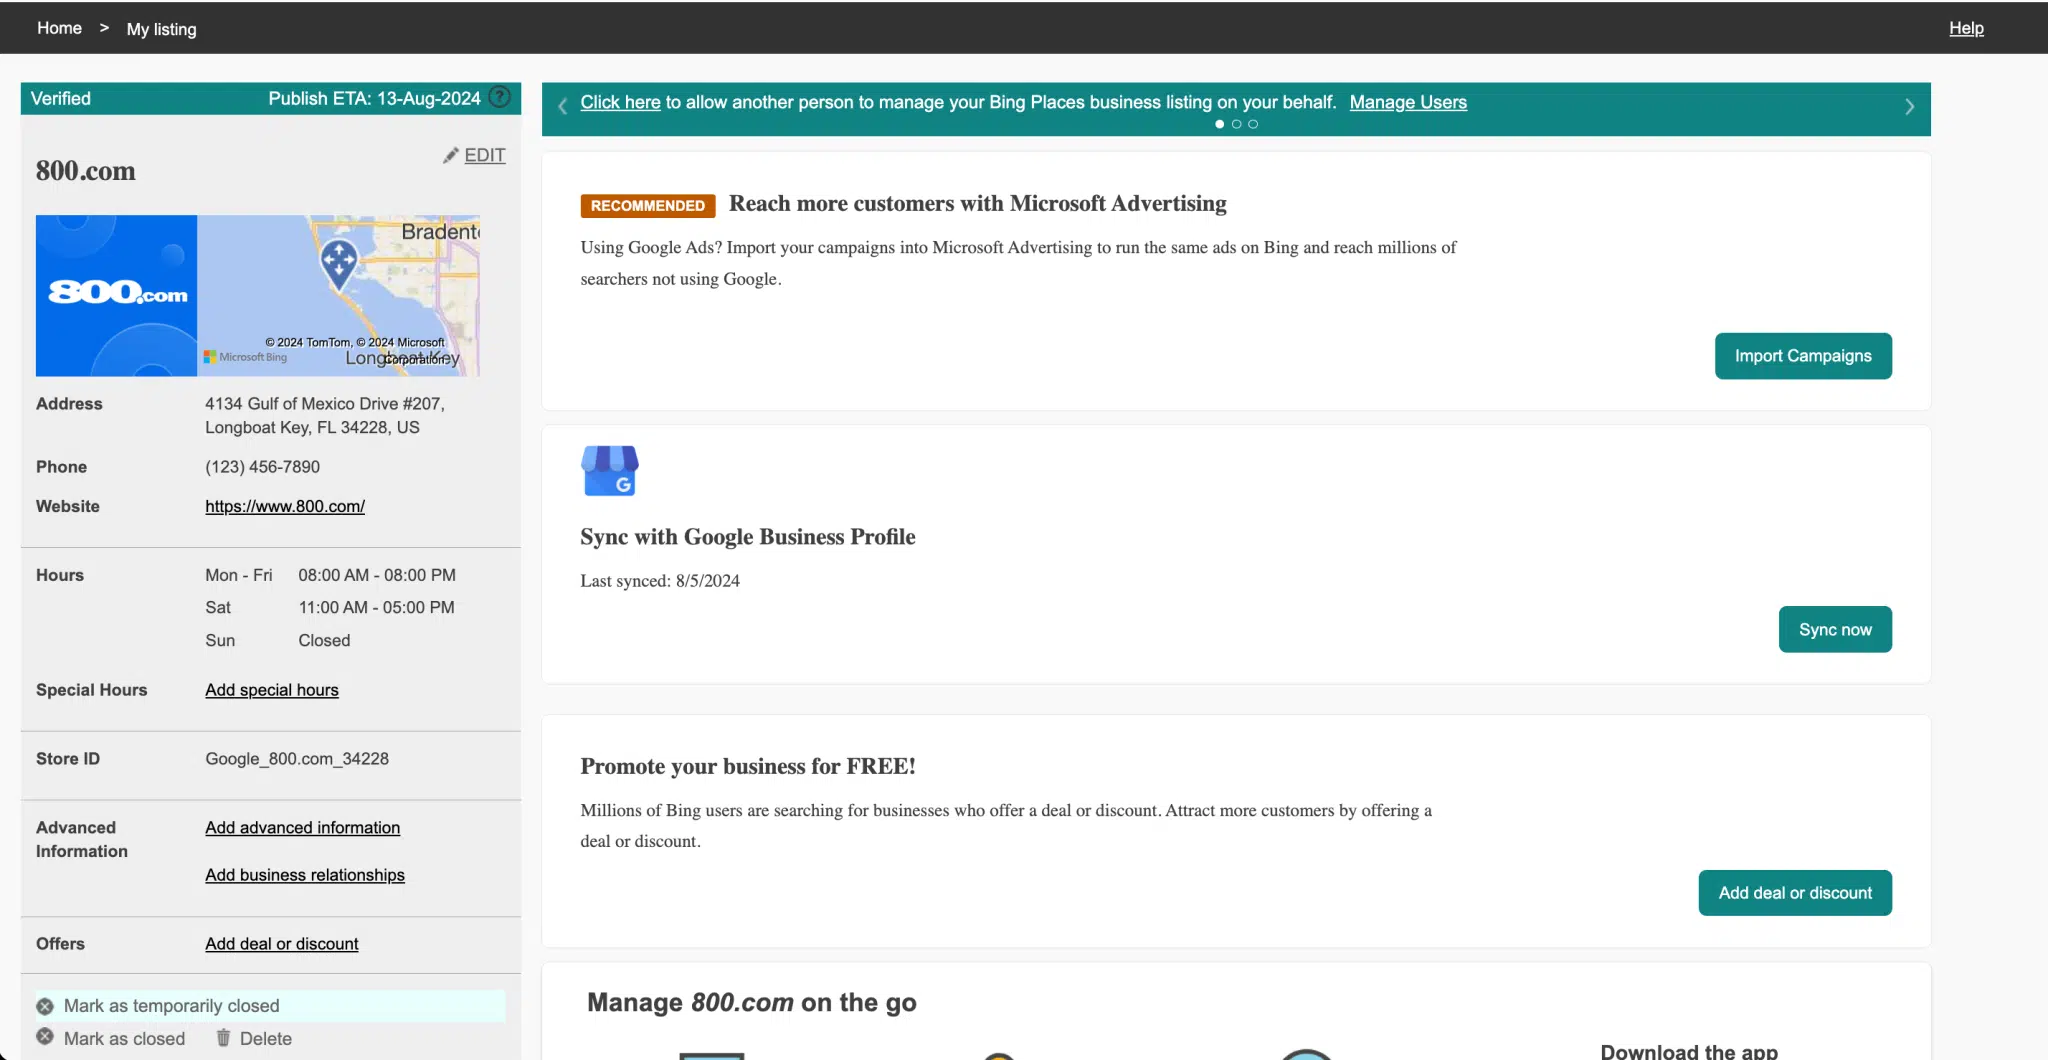Click the 800.com logo image
This screenshot has height=1060, width=2048.
click(x=116, y=296)
